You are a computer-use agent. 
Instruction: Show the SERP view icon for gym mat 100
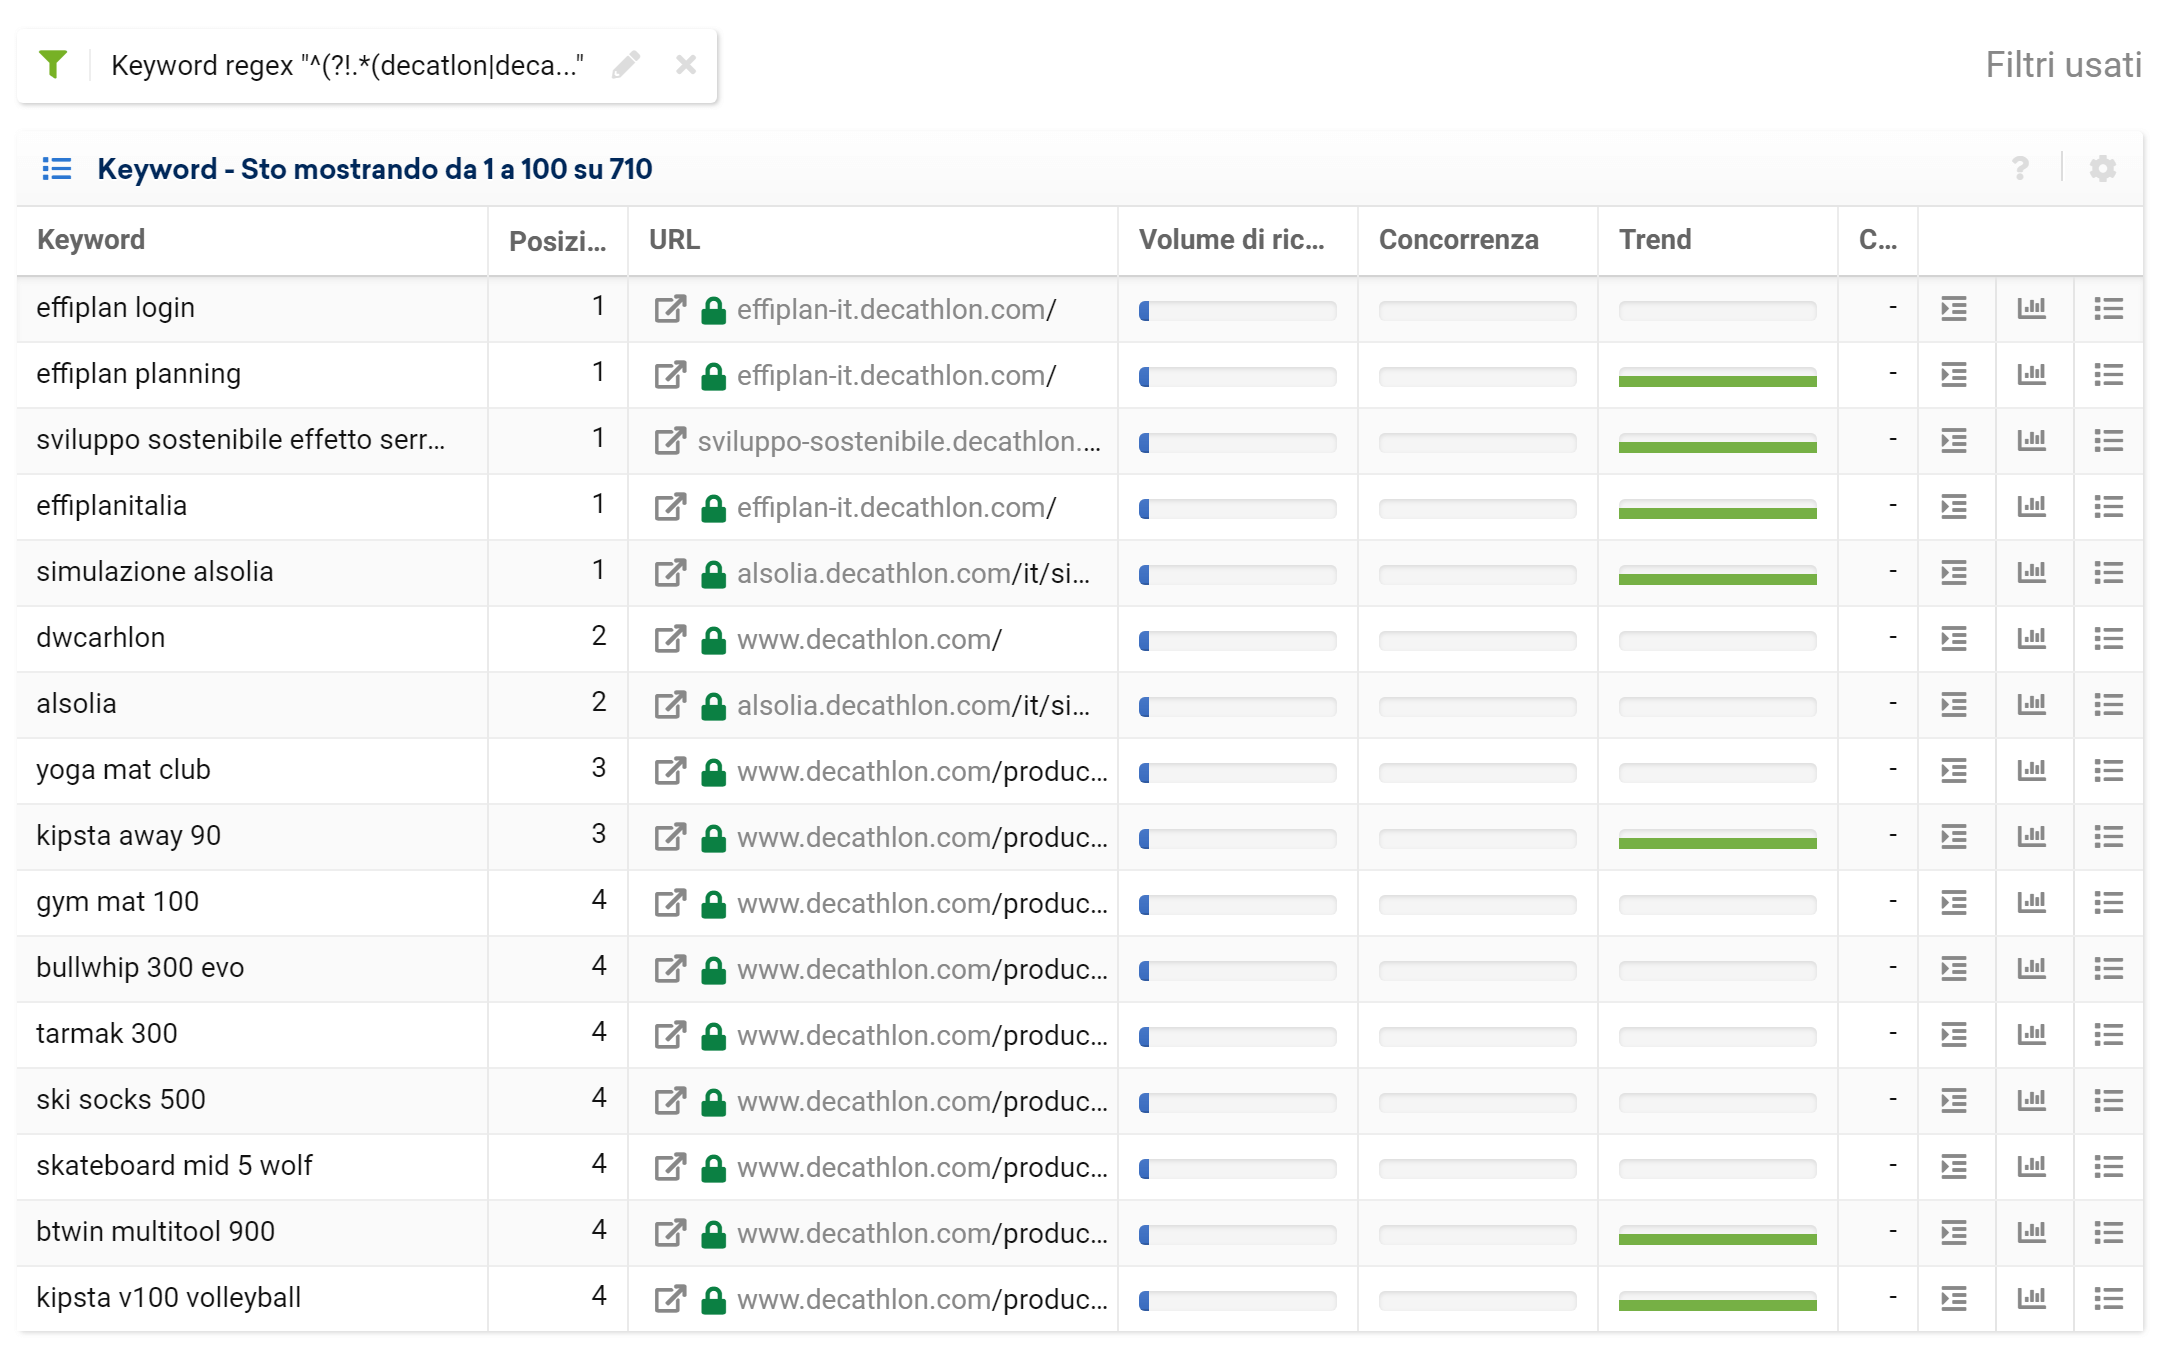click(1954, 903)
